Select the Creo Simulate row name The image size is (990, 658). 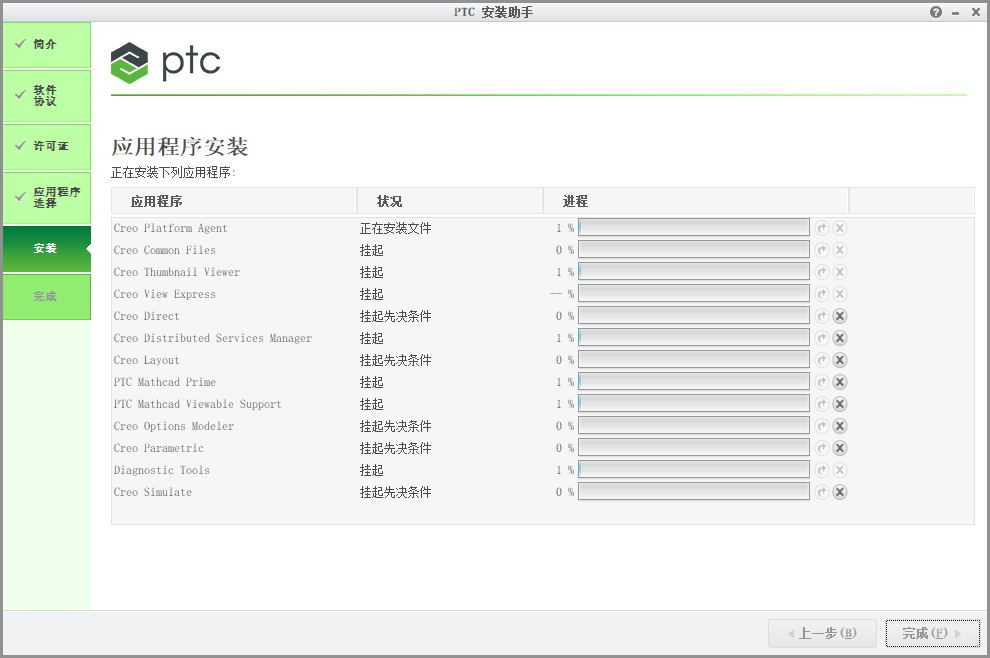click(153, 493)
